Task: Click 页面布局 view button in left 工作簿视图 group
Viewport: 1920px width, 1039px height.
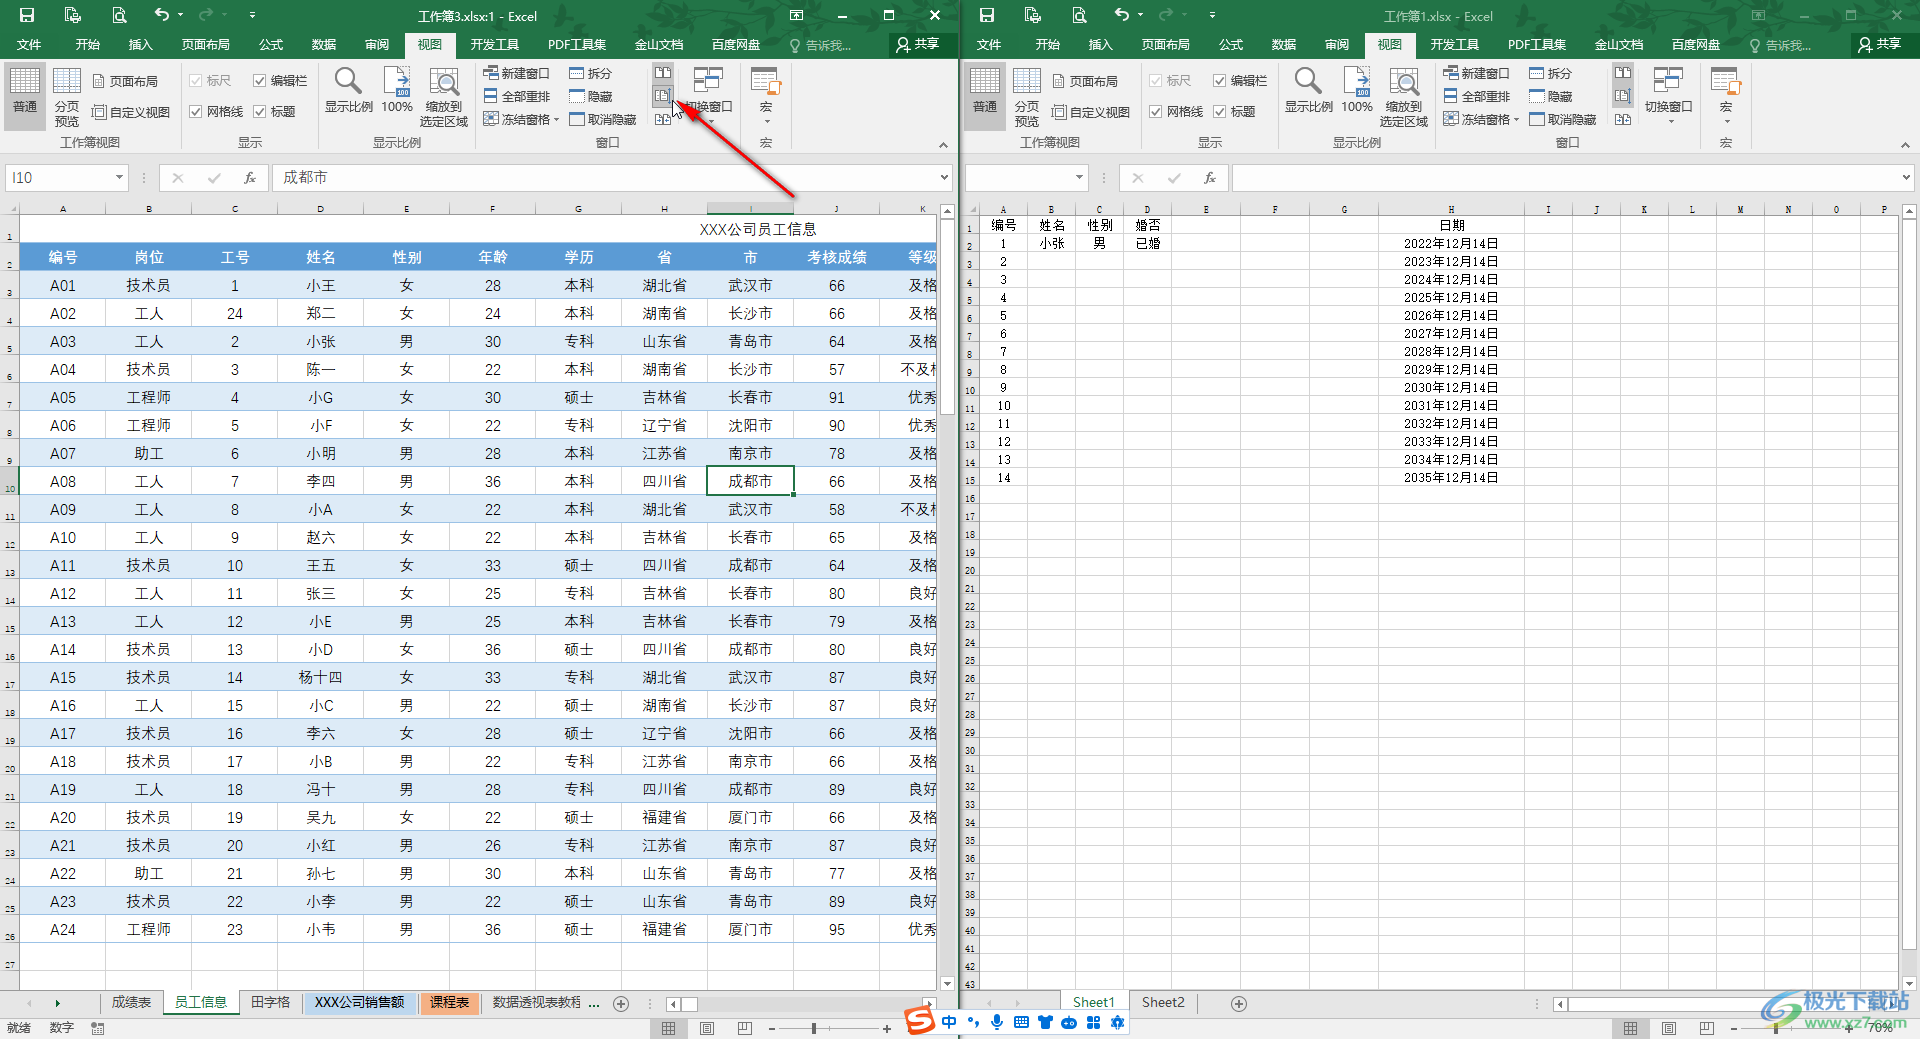Action: pyautogui.click(x=125, y=81)
